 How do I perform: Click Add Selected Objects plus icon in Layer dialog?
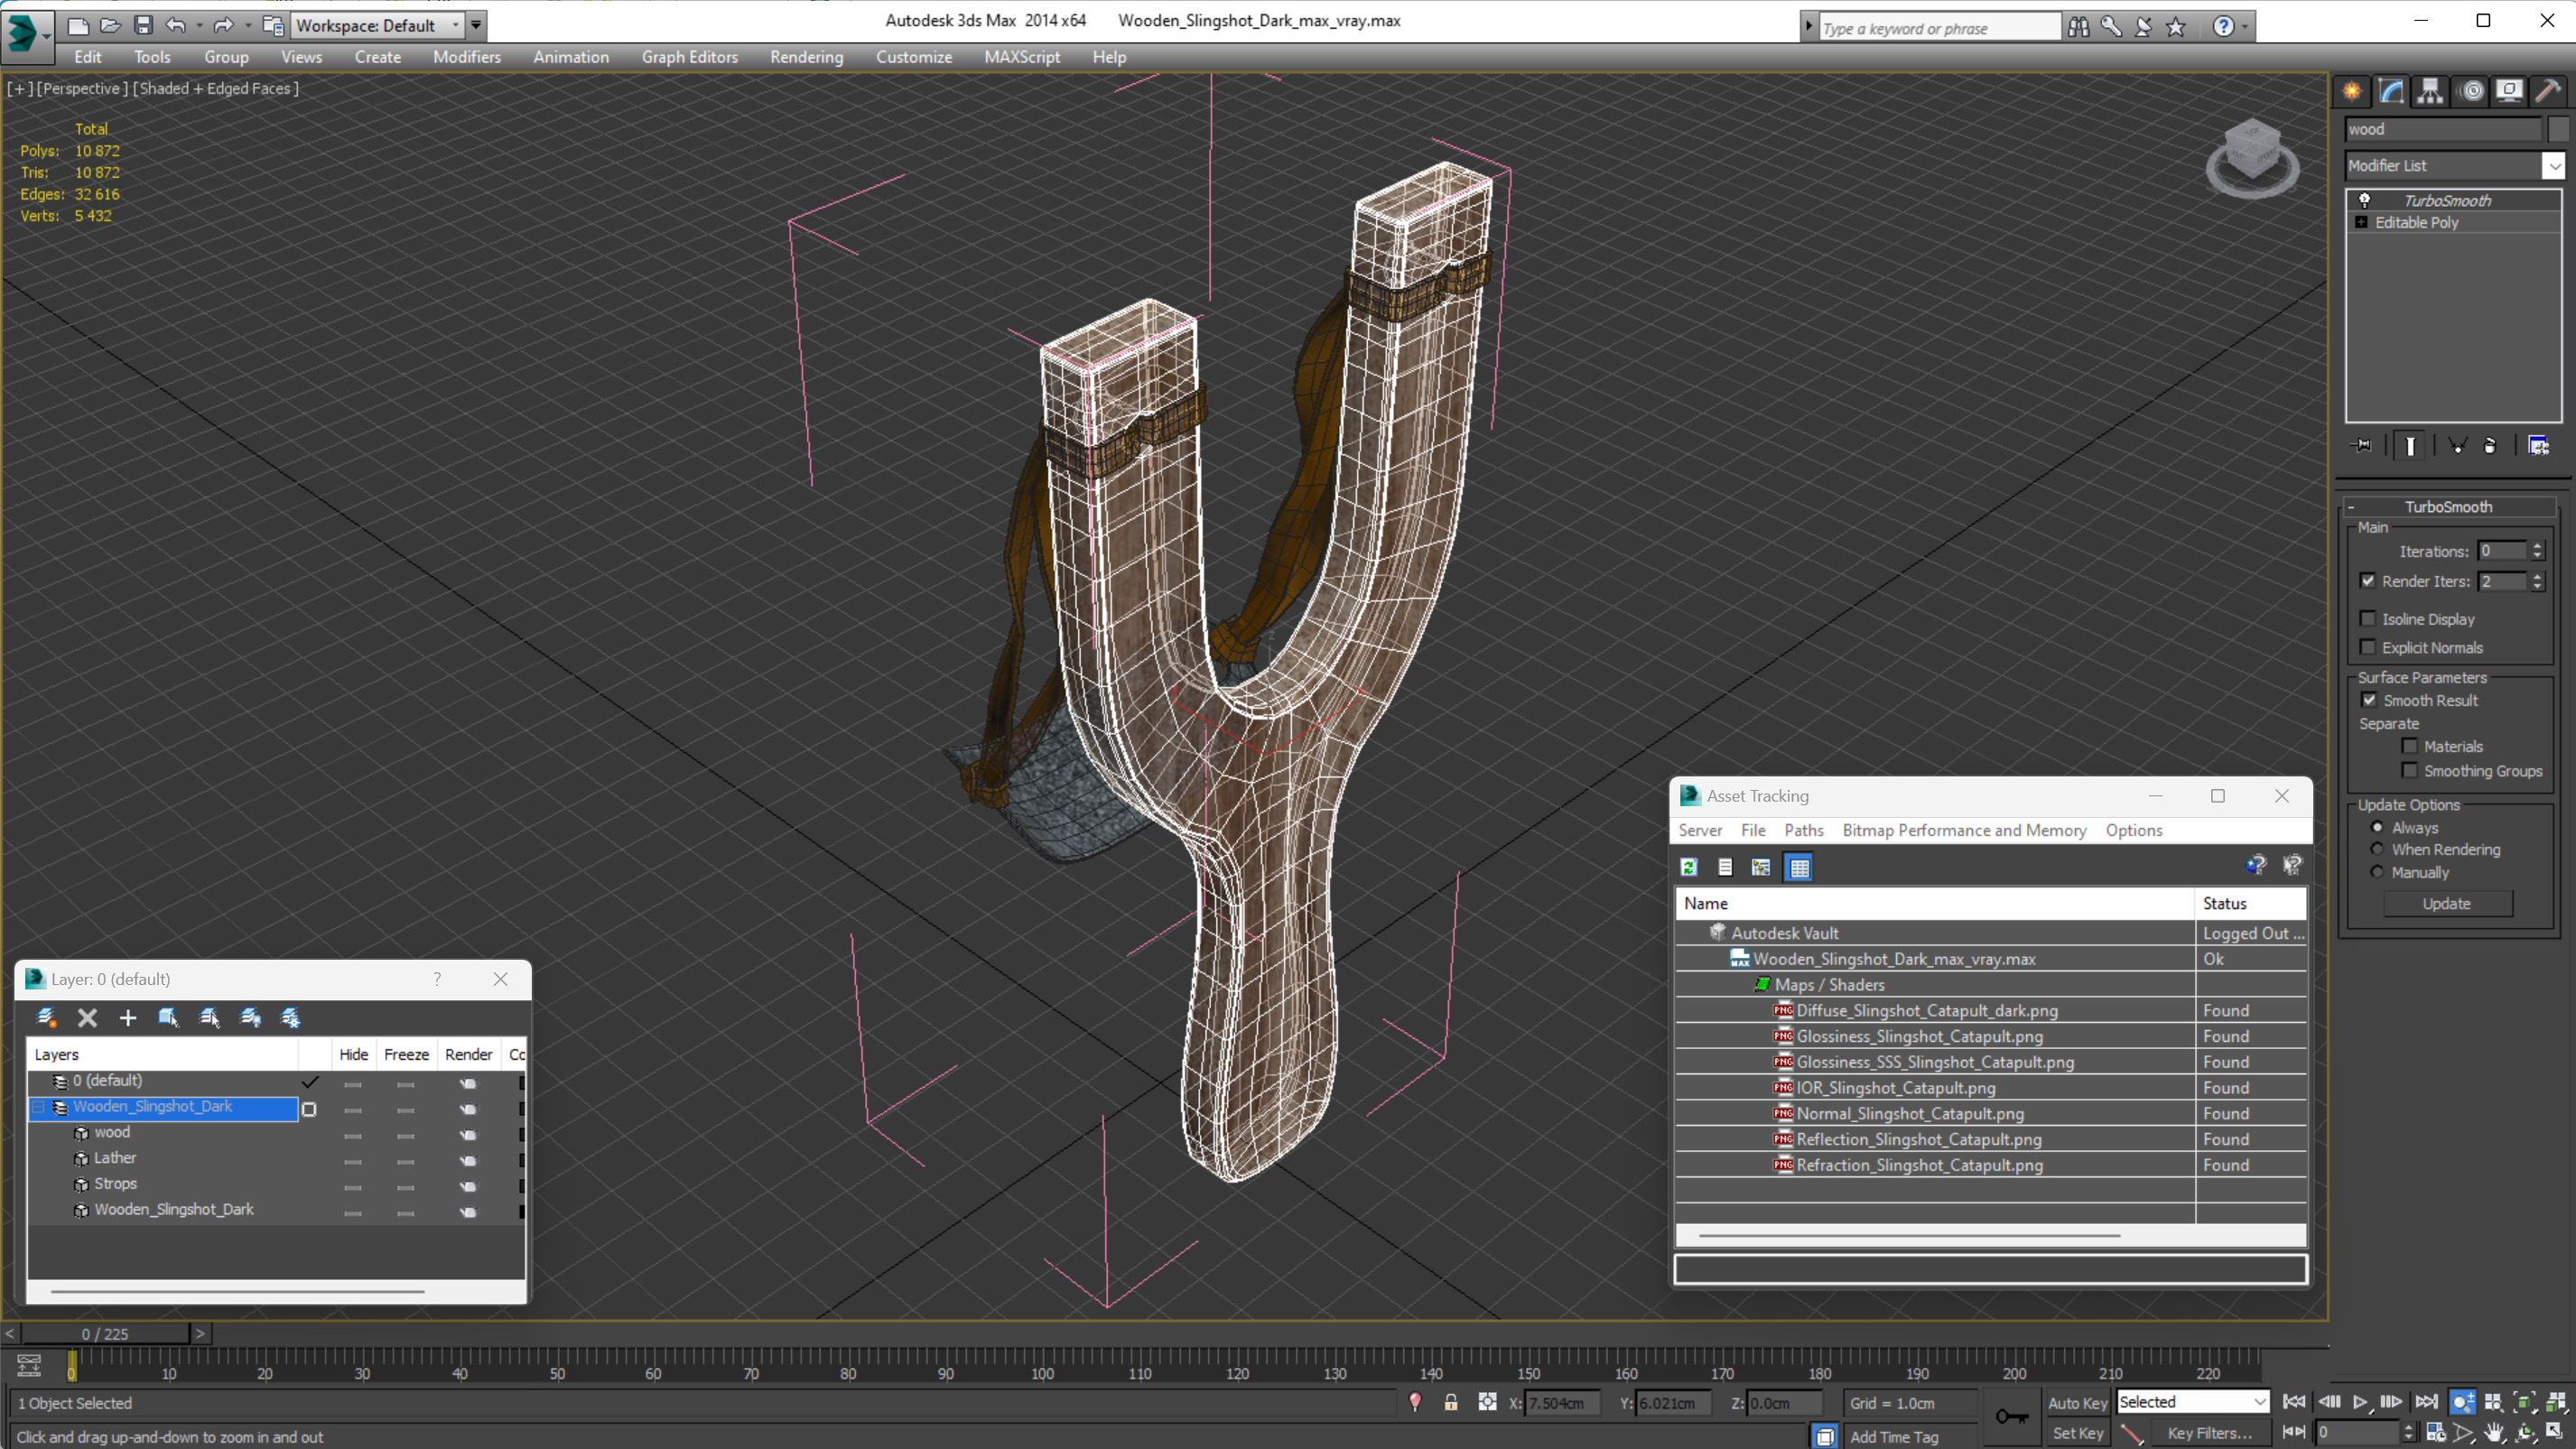127,1018
